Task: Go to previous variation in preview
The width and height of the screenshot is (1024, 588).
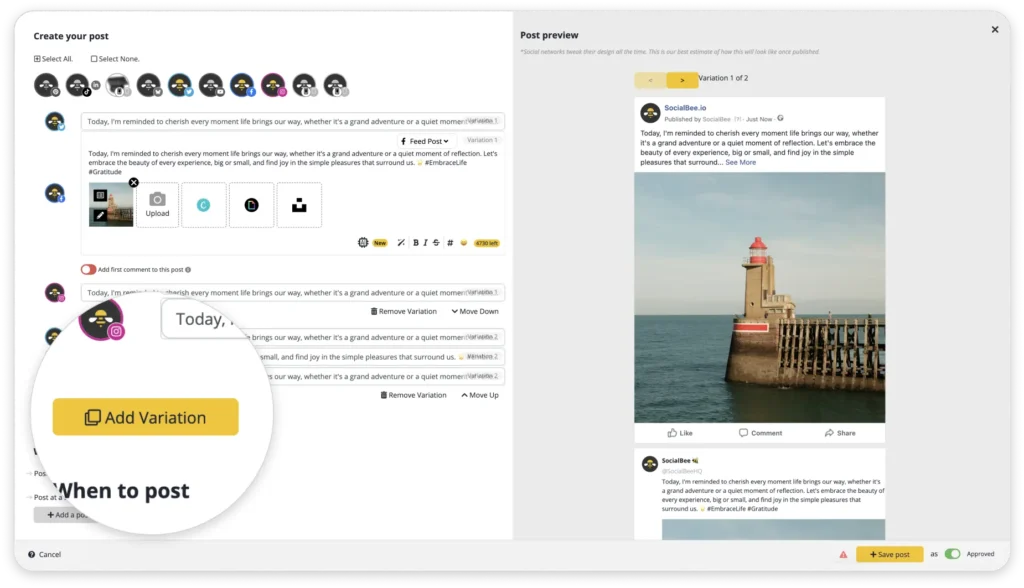Action: click(x=650, y=80)
